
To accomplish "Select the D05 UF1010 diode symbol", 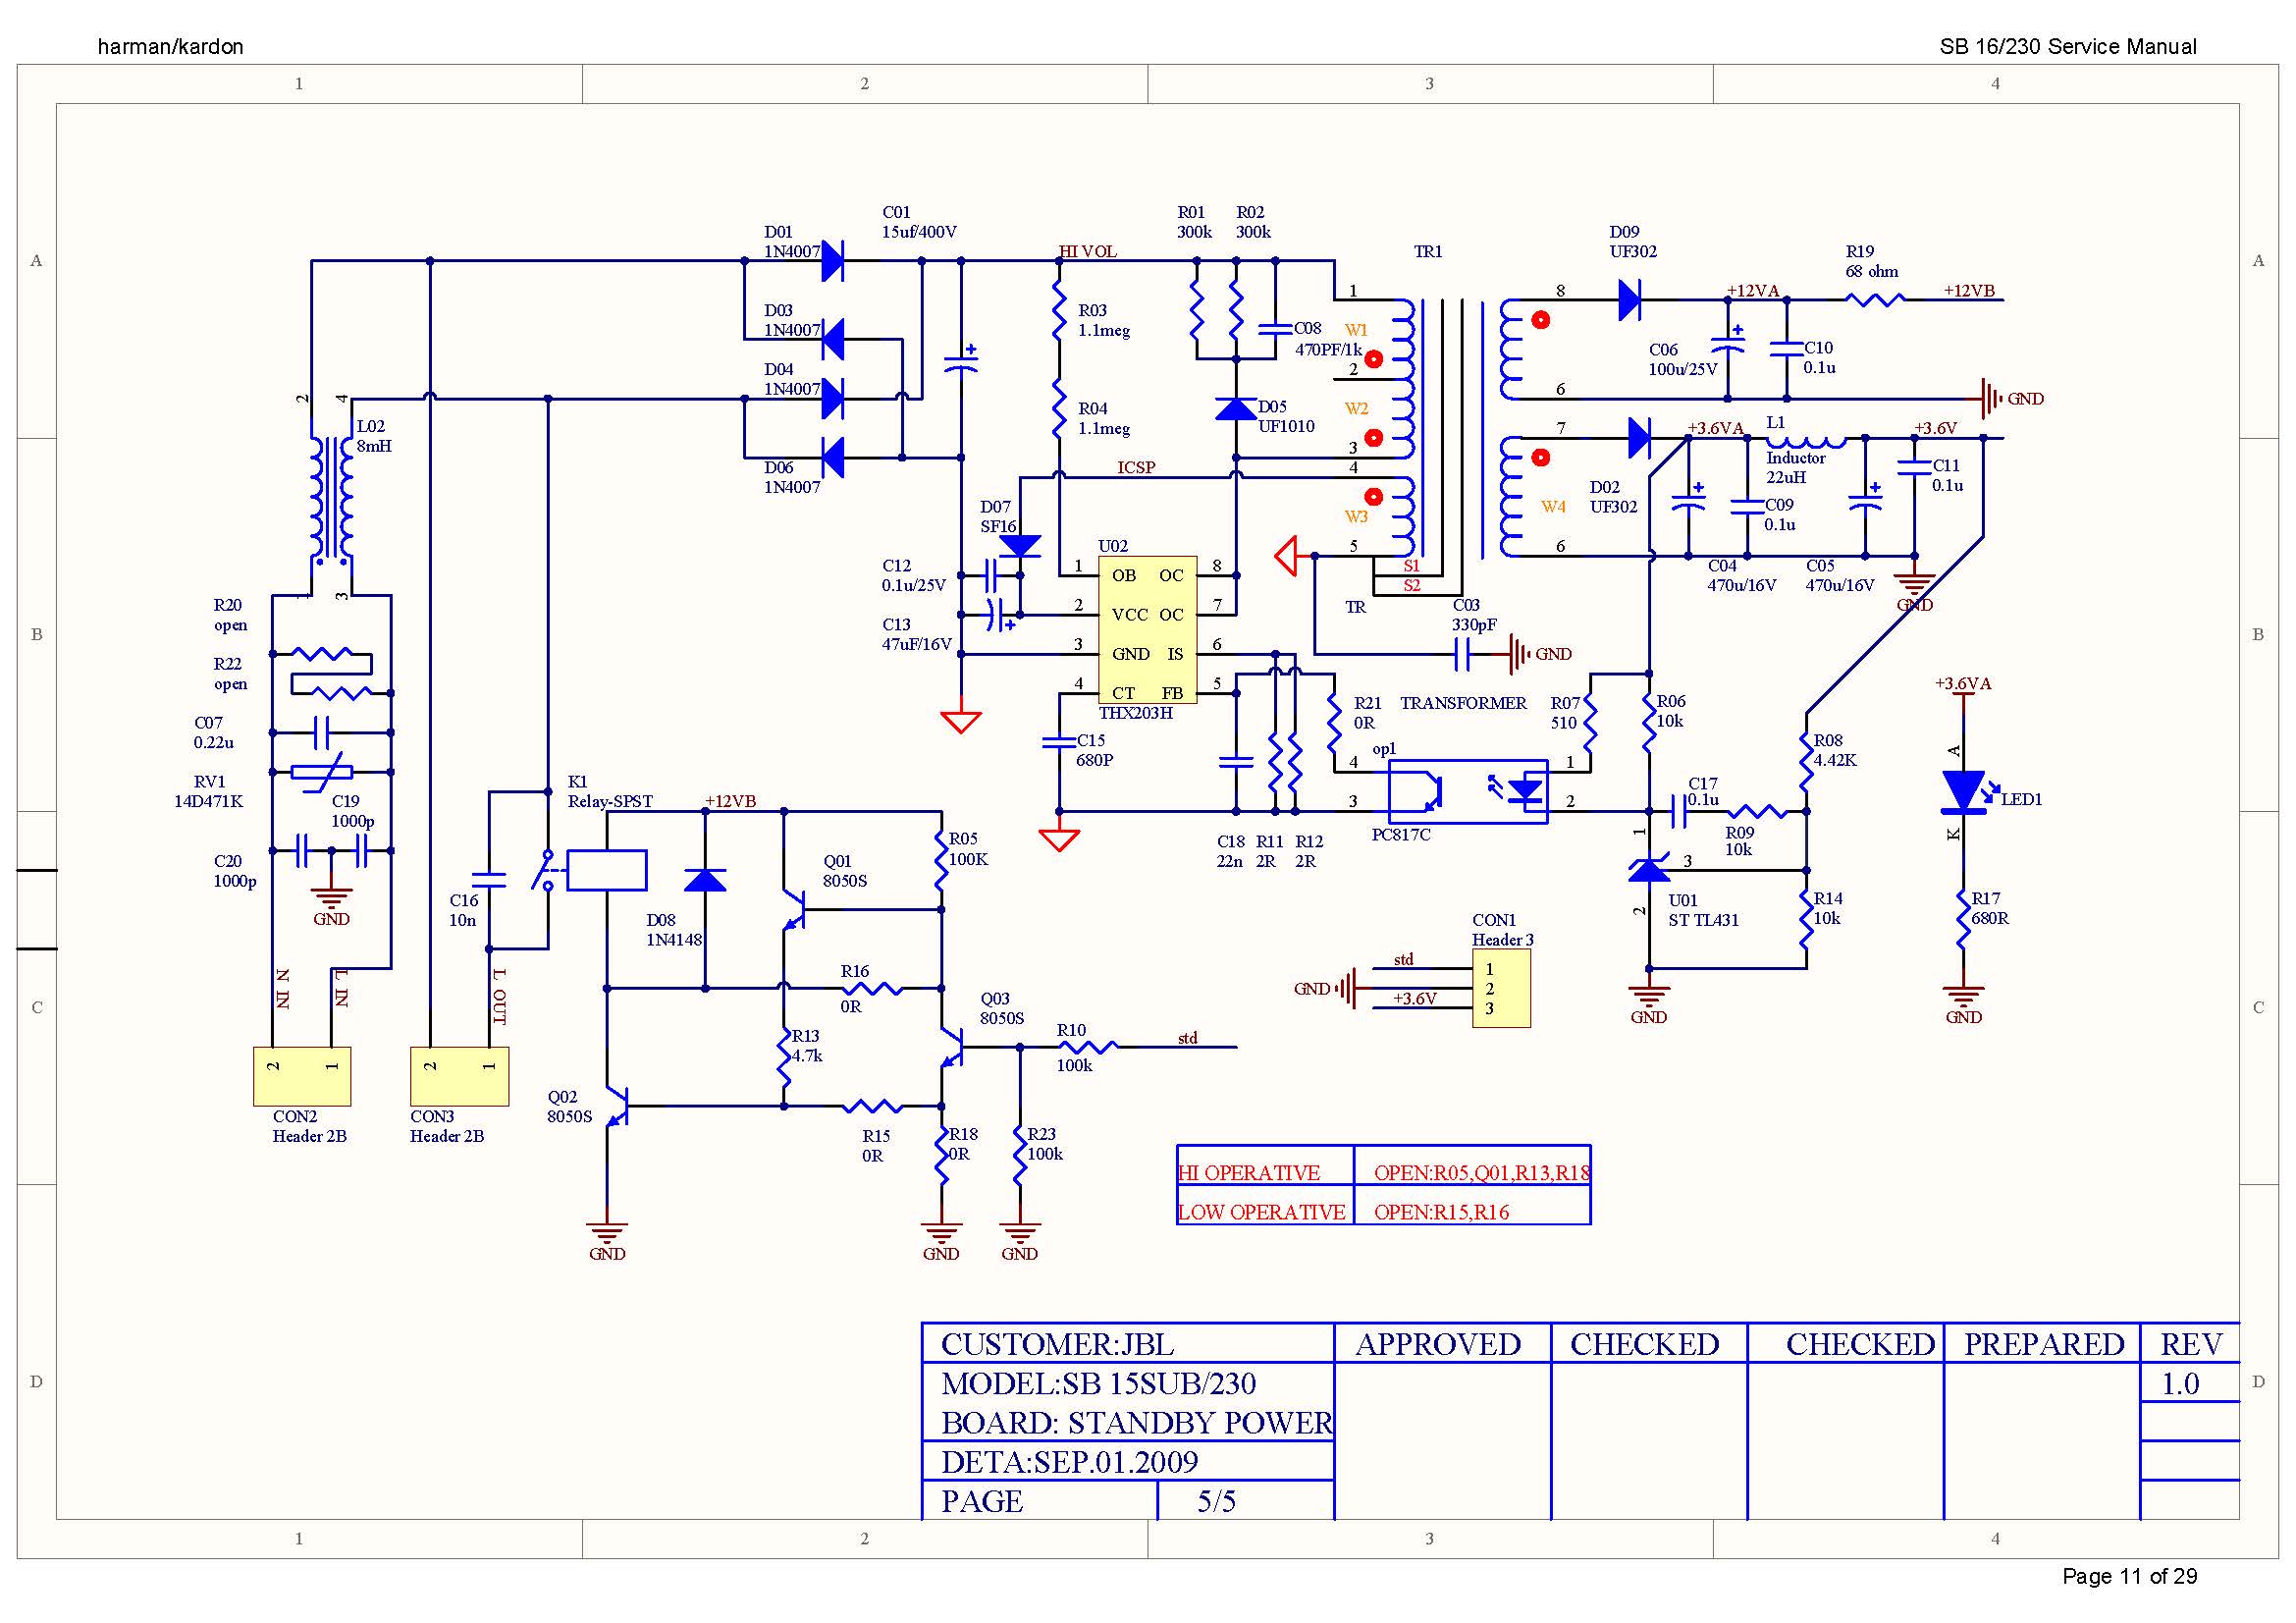I will pos(1236,409).
